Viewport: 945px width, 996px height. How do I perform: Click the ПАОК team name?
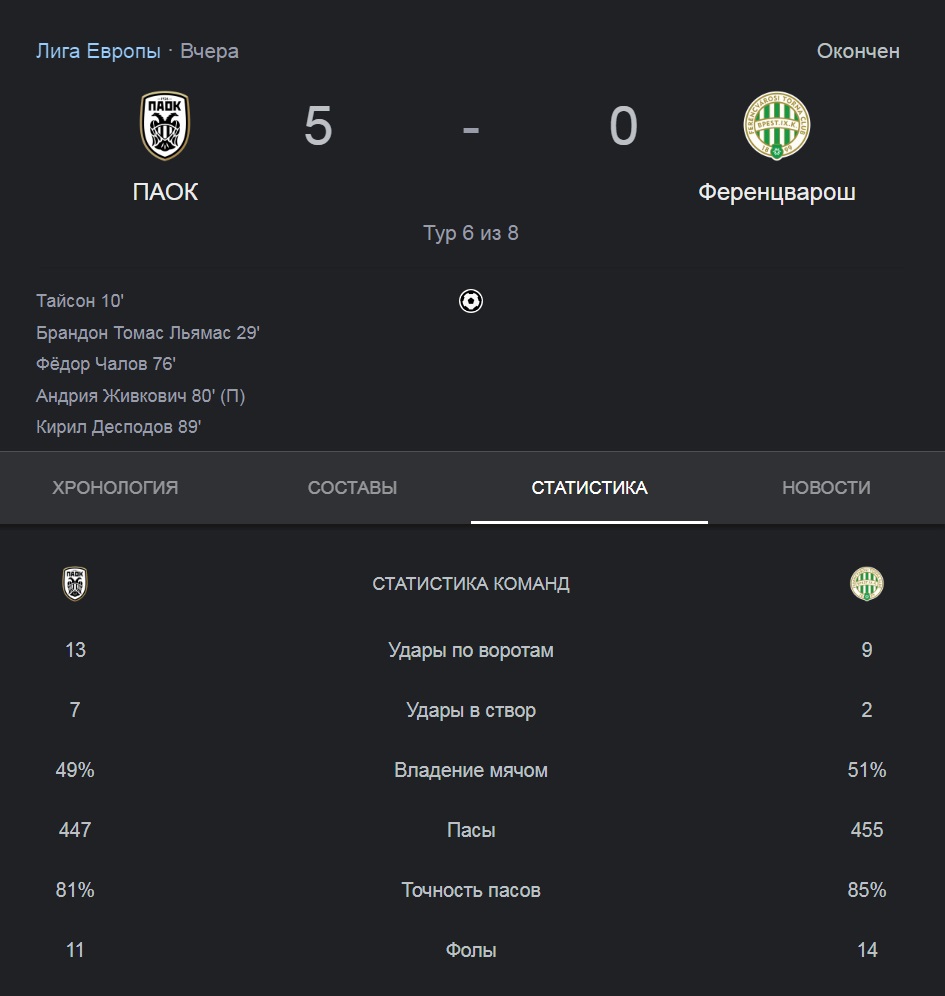(165, 192)
